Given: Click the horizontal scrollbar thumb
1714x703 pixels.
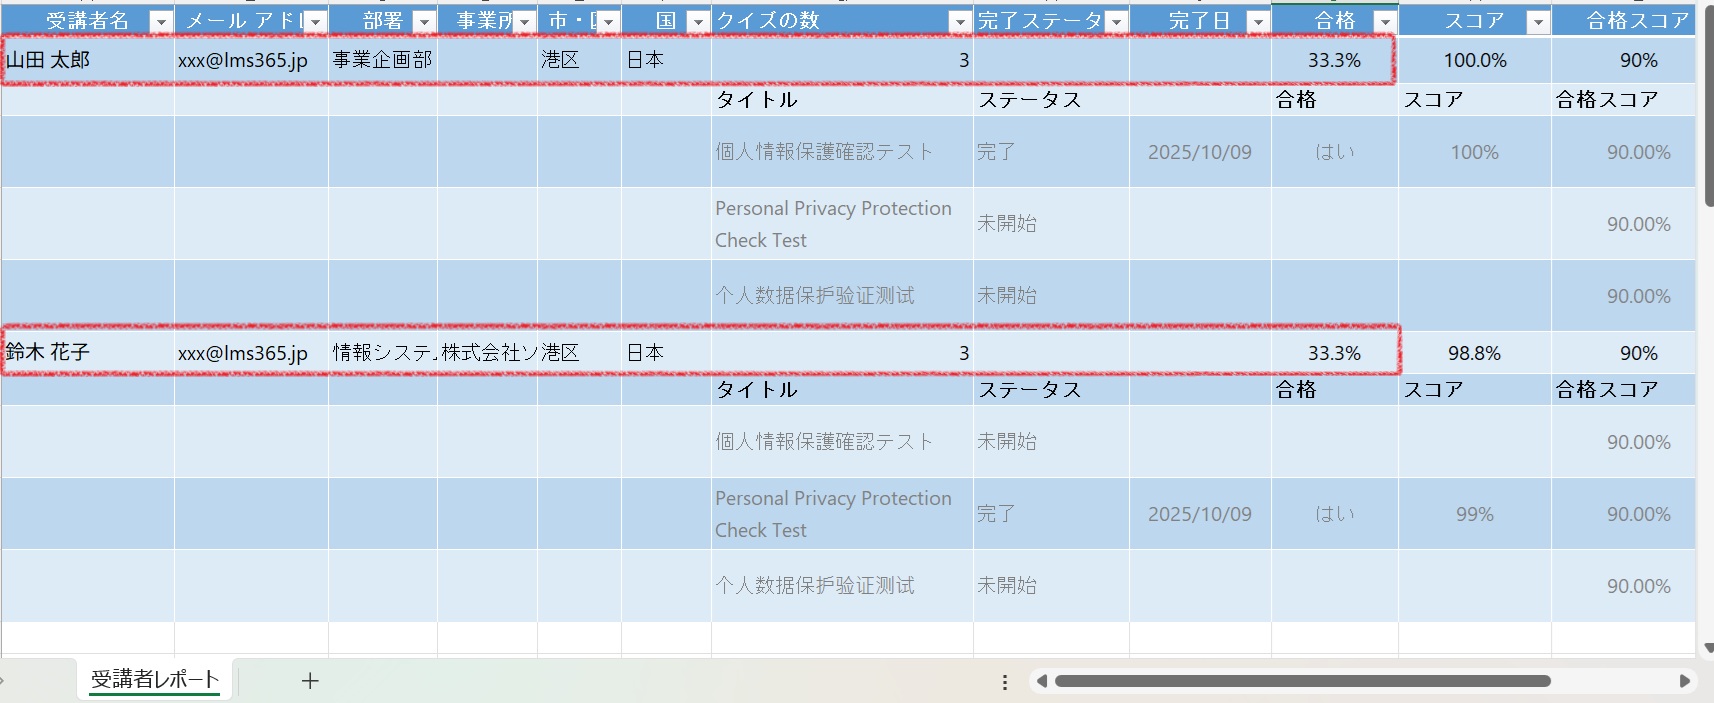Looking at the screenshot, I should pos(1303,681).
